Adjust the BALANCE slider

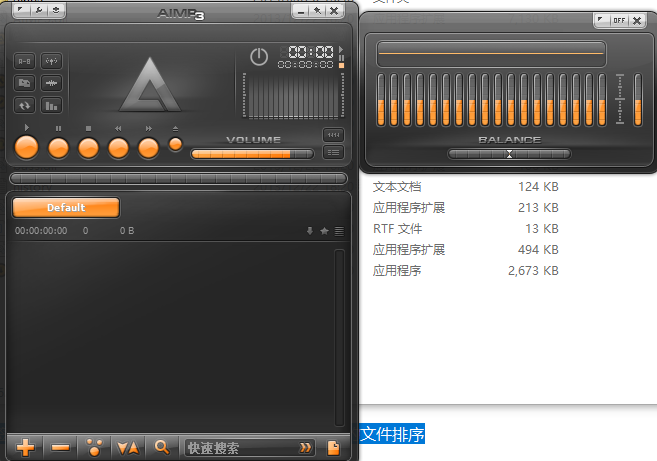click(509, 154)
